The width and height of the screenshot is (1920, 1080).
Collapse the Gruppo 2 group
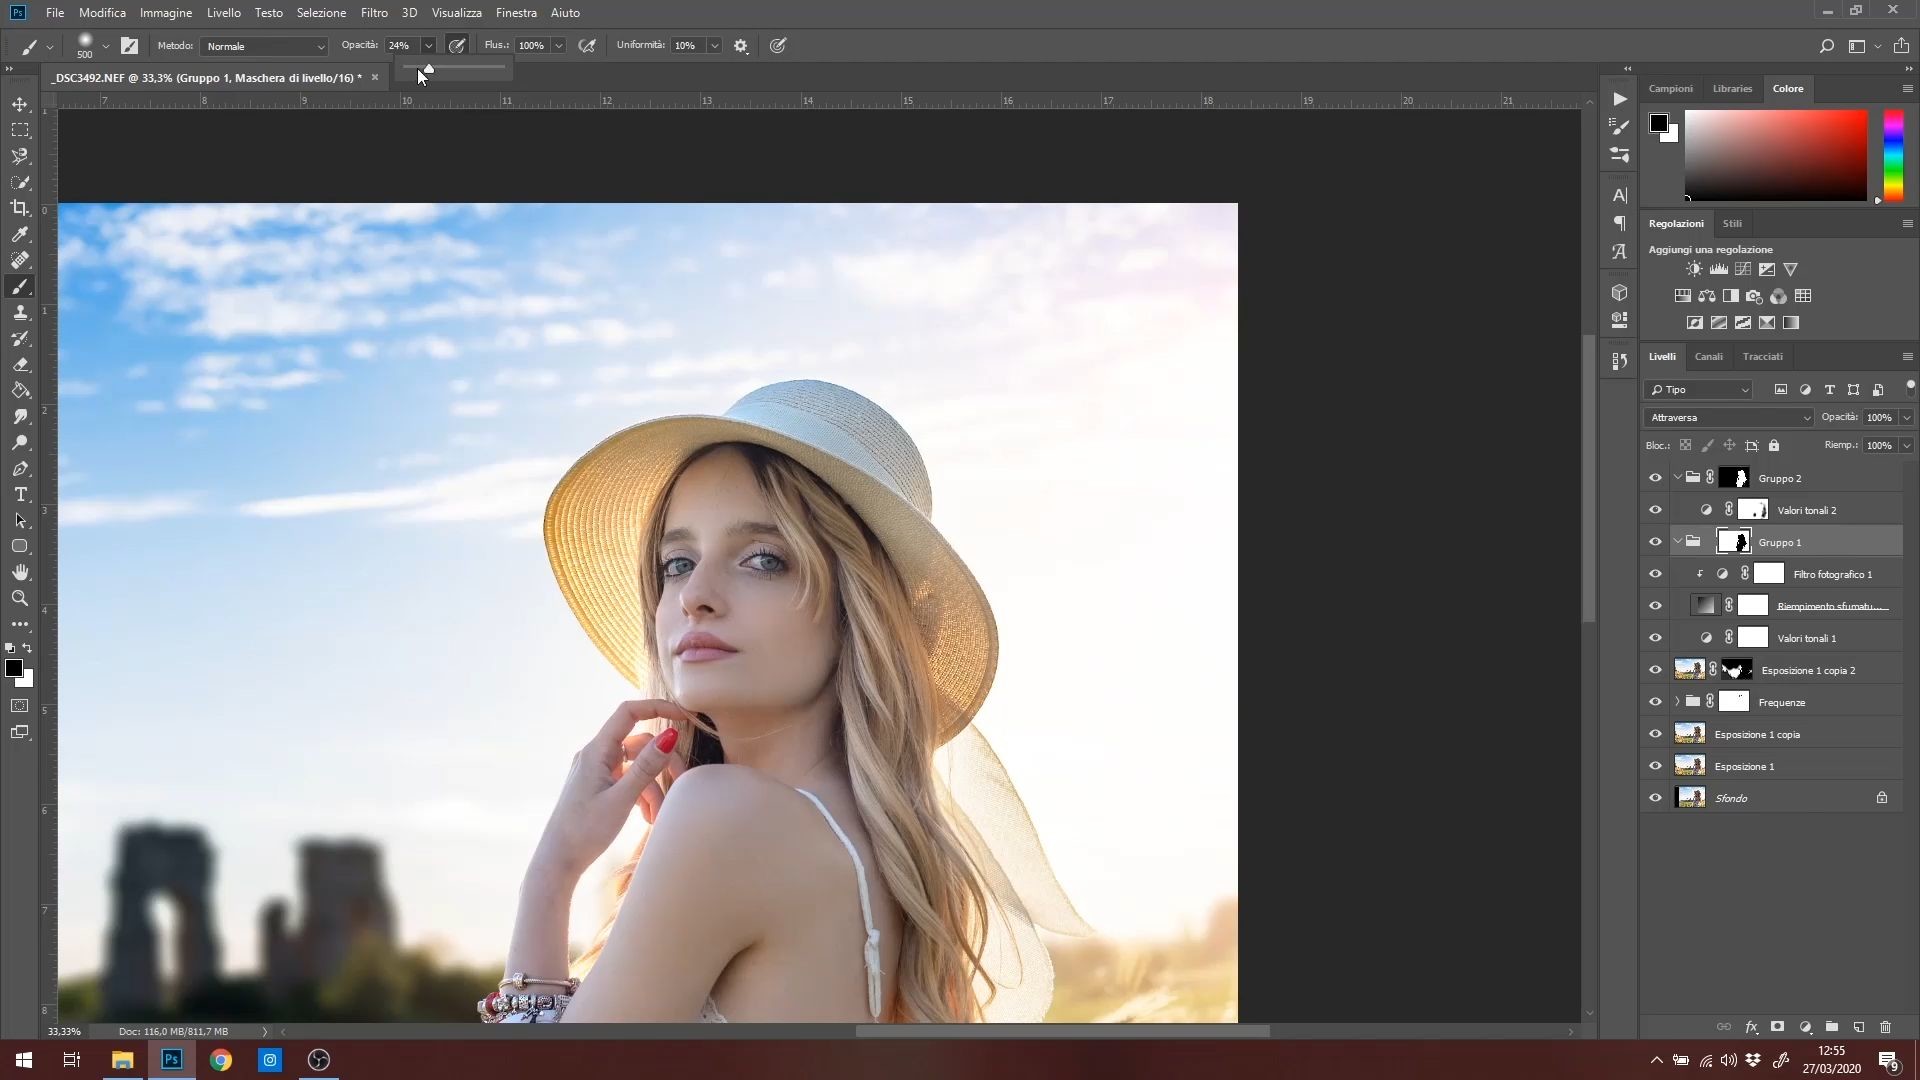(x=1677, y=478)
